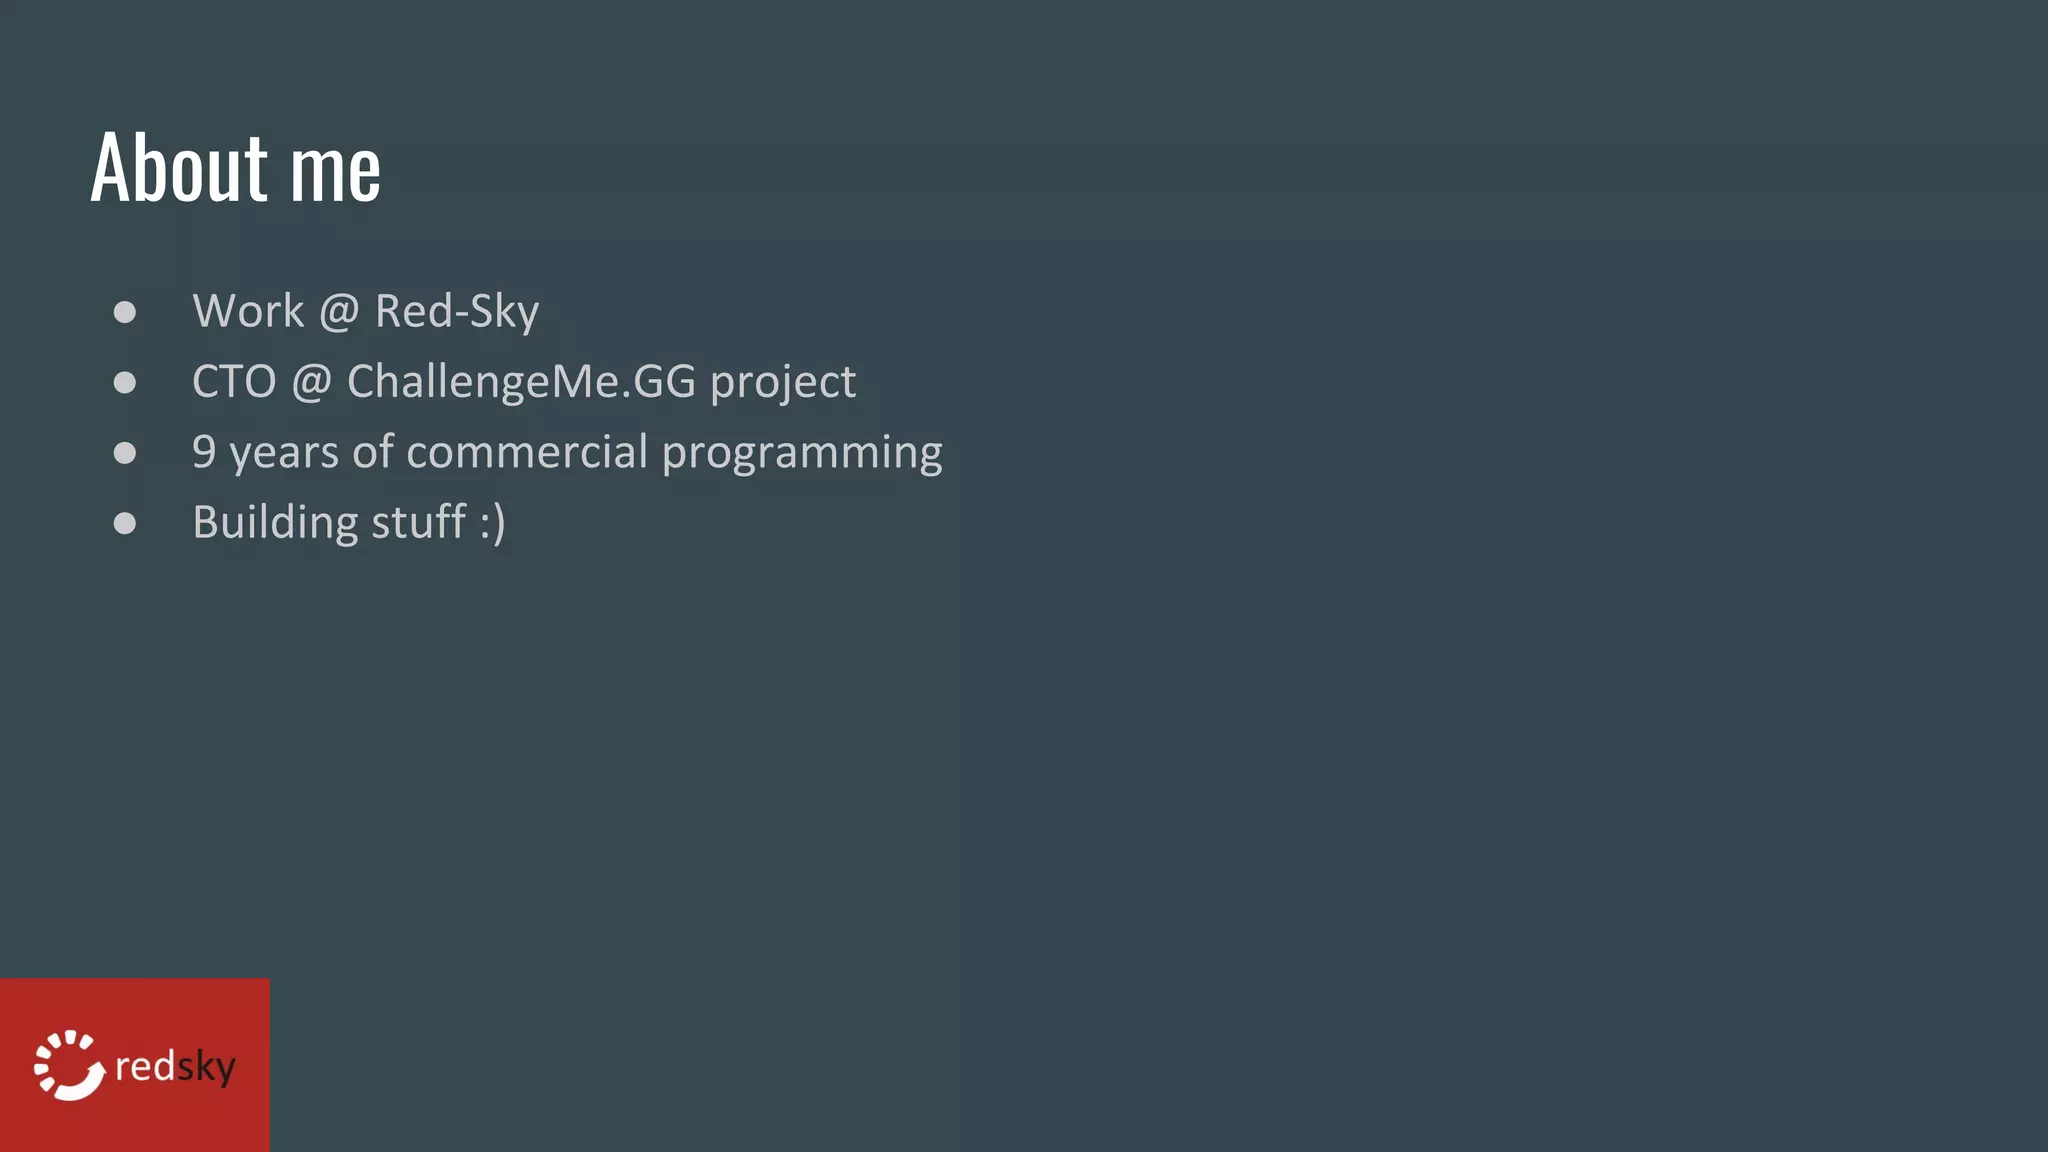This screenshot has height=1152, width=2048.
Task: Click the bullet next to "Building stuff"
Action: click(125, 523)
